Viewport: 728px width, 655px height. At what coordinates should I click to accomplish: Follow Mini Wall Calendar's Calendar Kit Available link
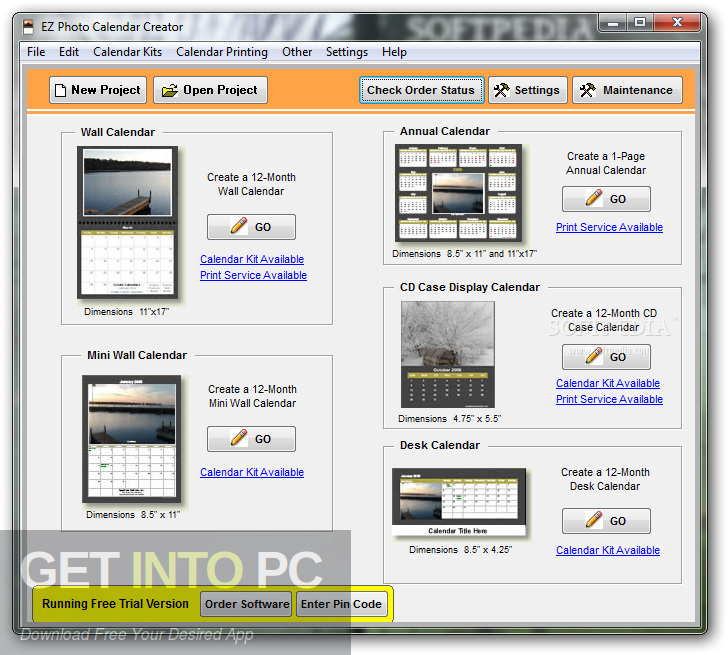coord(252,472)
